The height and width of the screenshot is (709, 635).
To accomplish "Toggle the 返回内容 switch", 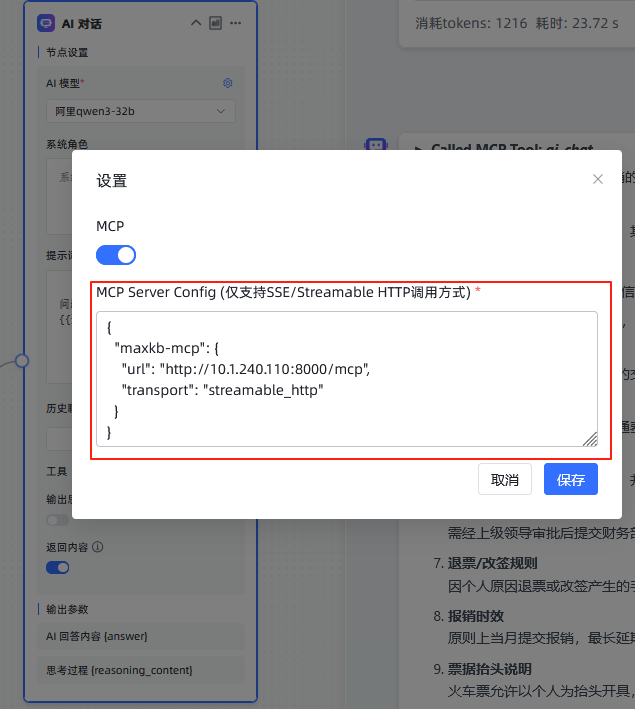I will coord(58,567).
